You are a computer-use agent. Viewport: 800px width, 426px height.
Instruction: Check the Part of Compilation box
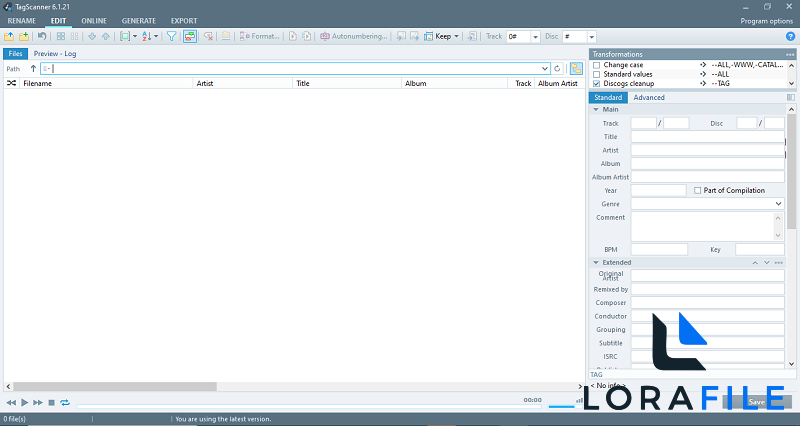click(697, 190)
